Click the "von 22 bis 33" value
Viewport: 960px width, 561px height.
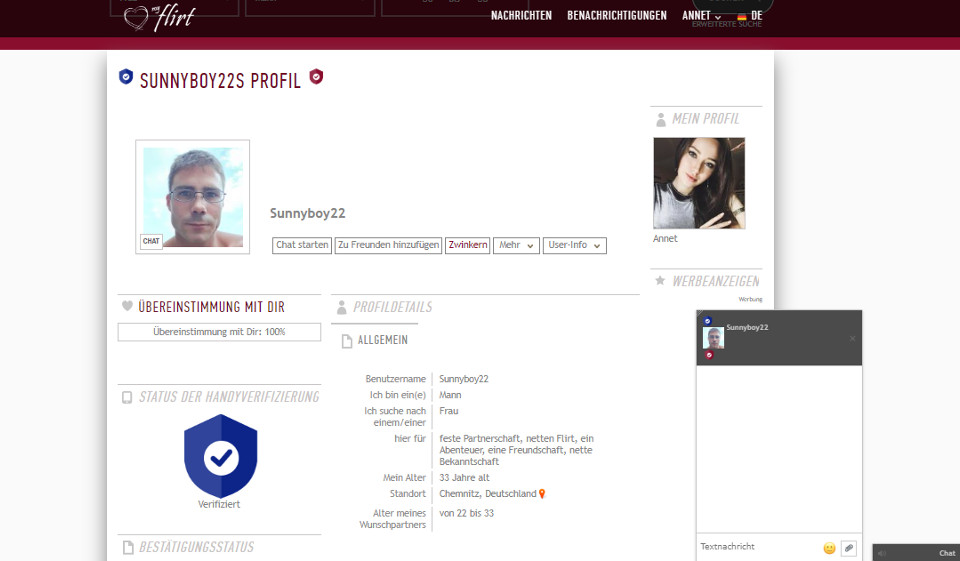[x=466, y=513]
